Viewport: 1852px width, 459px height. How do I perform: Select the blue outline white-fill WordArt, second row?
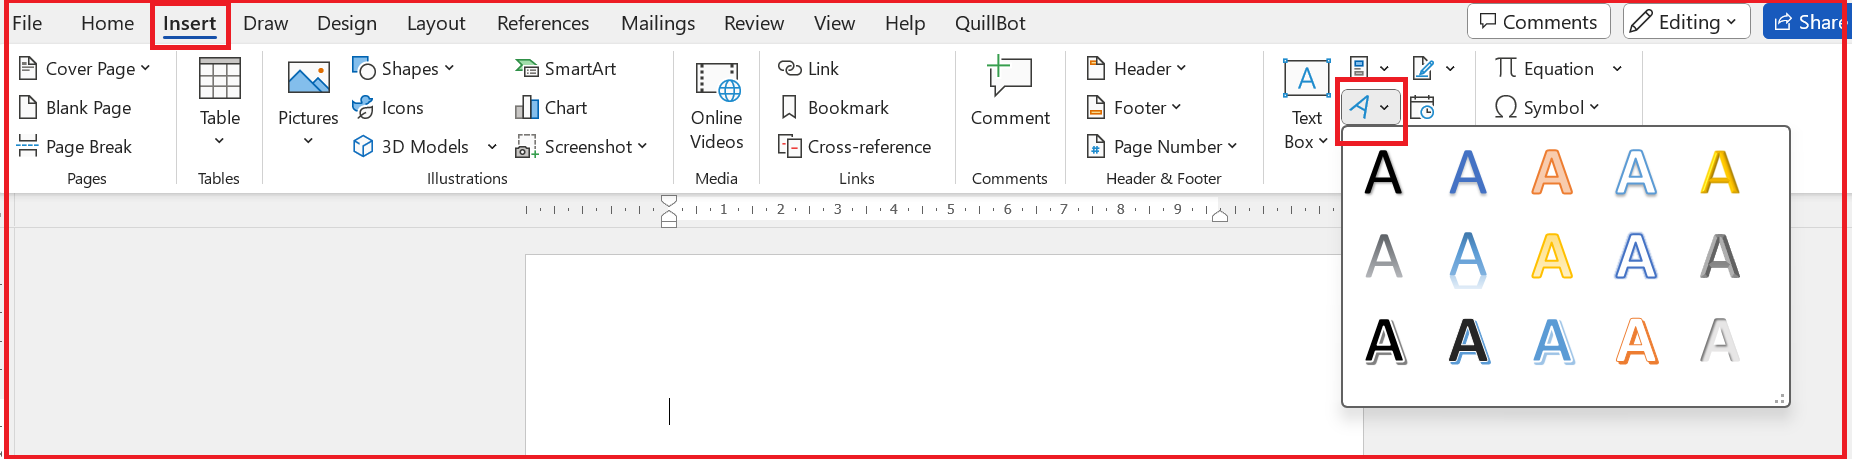click(x=1636, y=256)
